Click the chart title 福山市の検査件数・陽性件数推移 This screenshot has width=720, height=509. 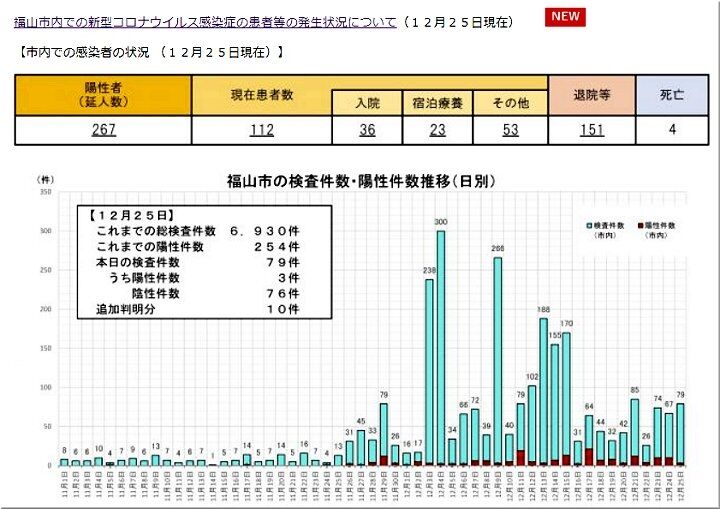pos(361,181)
